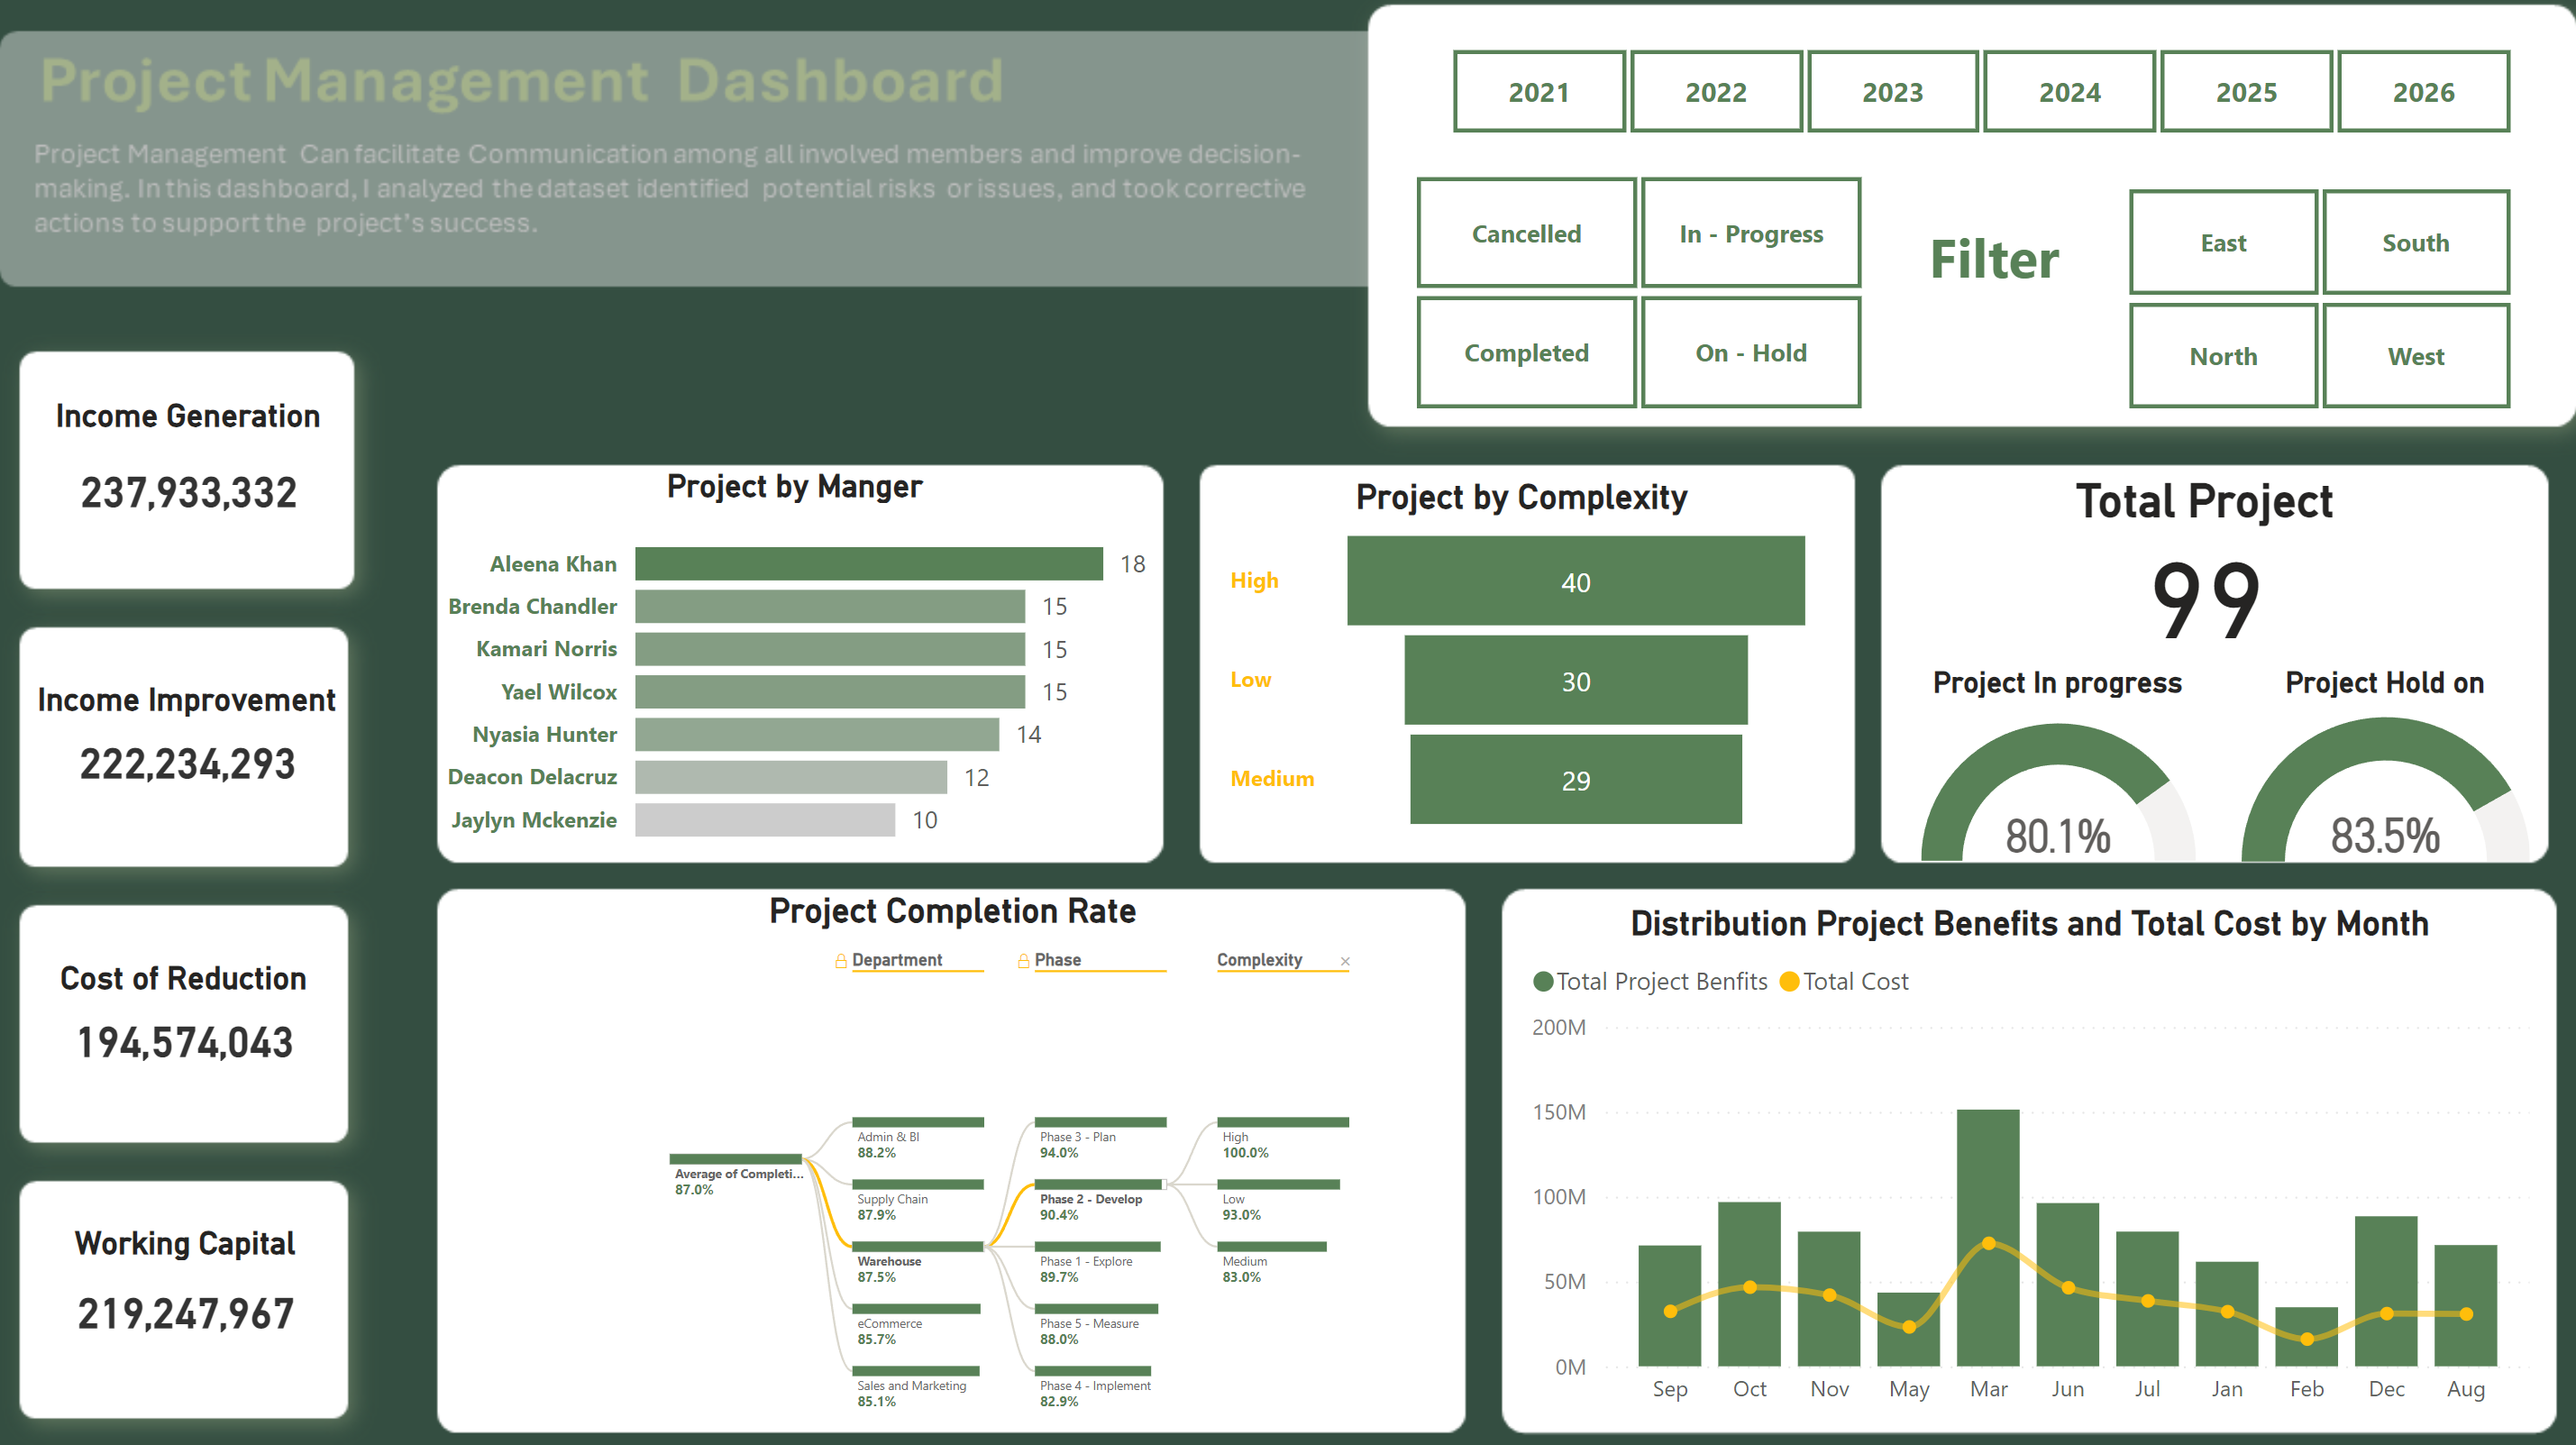Filter by the 2026 year button

pyautogui.click(x=2423, y=91)
